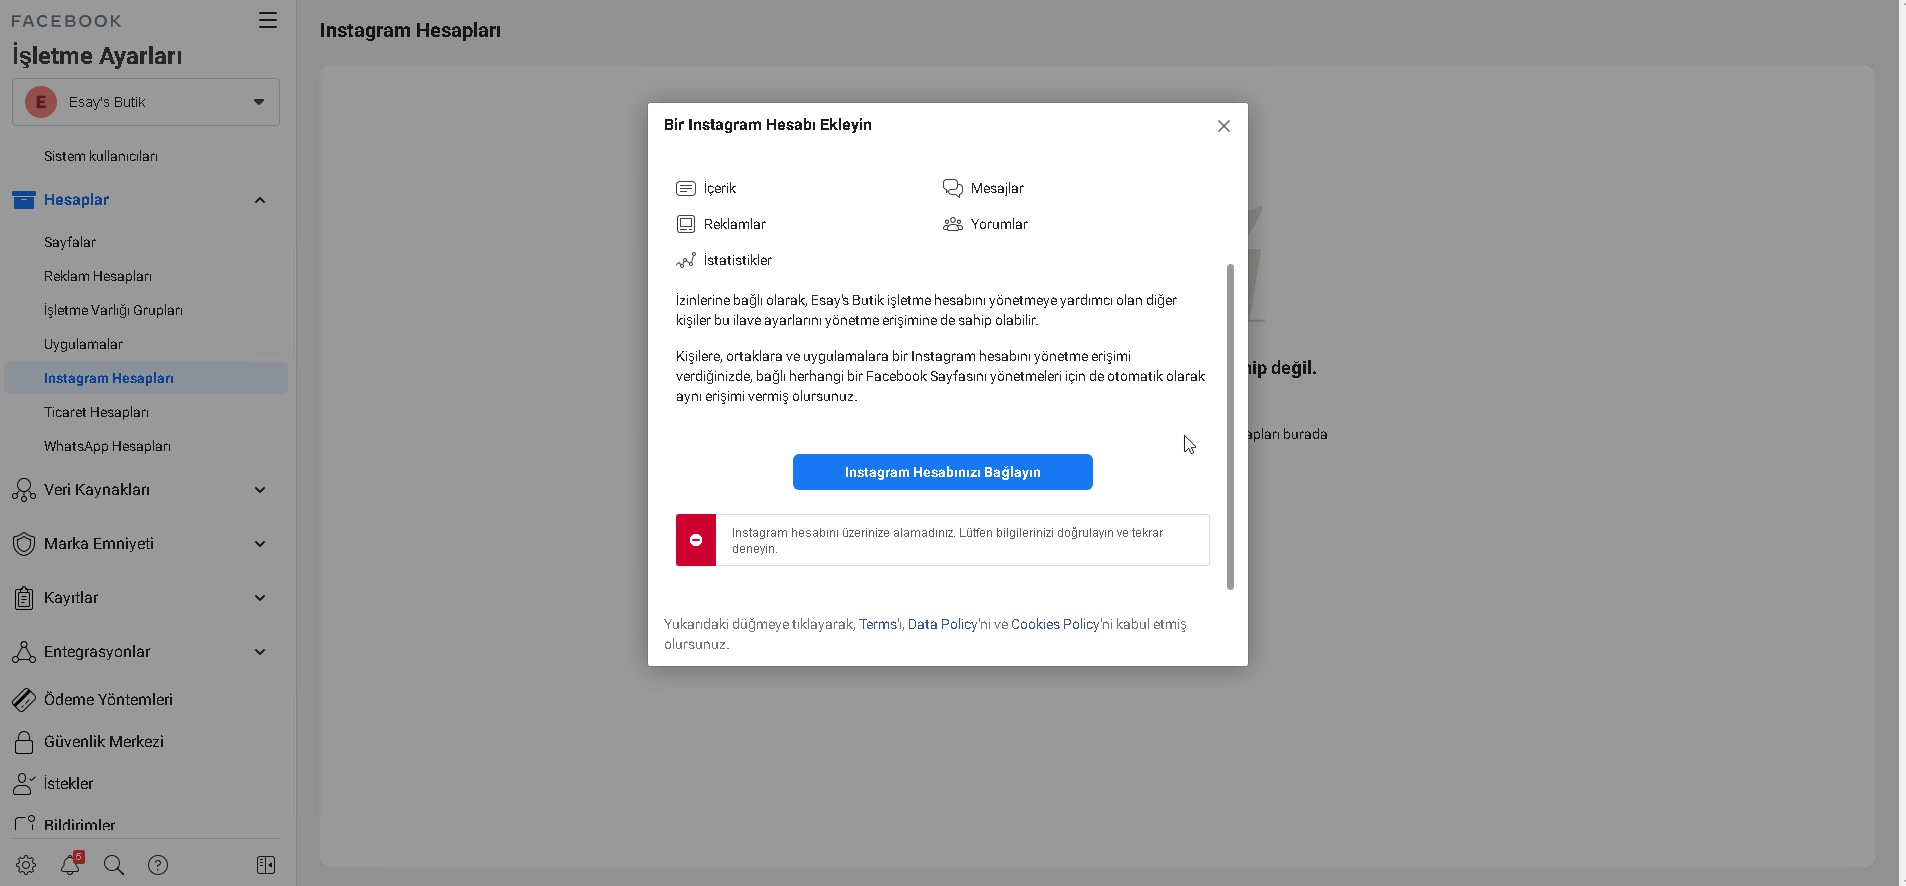This screenshot has height=886, width=1906.
Task: Click Instagram Hesabınızı Bağlayın button
Action: click(x=943, y=472)
